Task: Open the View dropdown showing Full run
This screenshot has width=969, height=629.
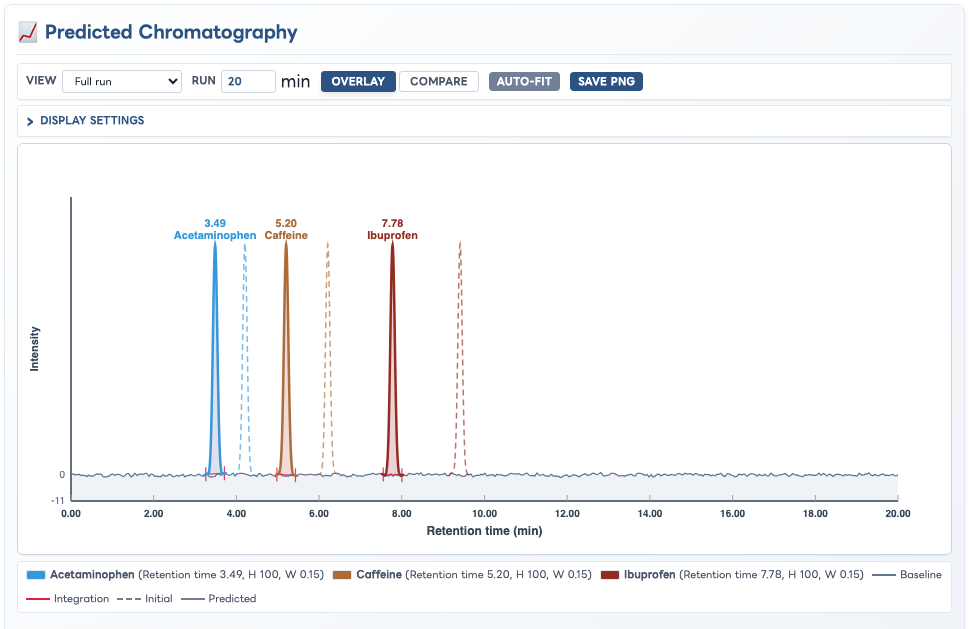Action: tap(122, 82)
